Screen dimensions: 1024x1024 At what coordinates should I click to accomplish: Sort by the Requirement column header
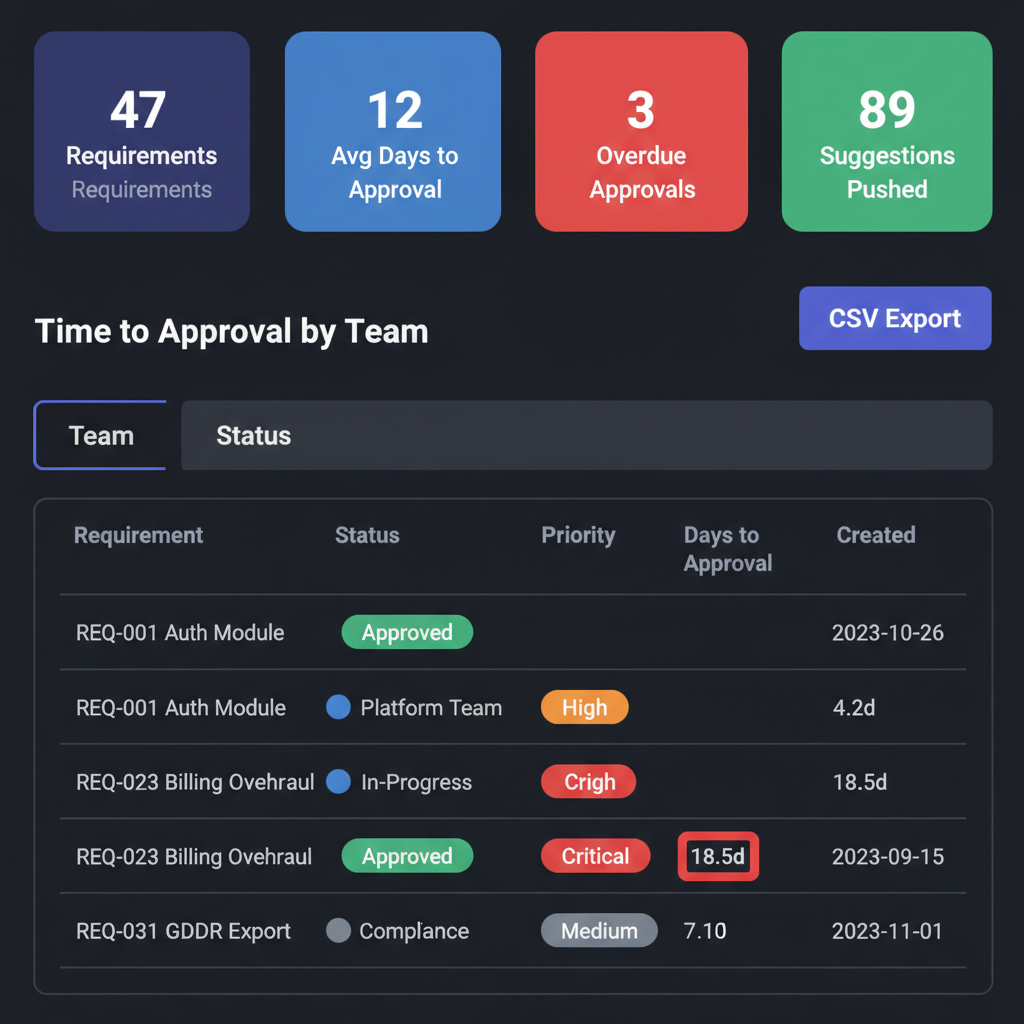point(138,536)
